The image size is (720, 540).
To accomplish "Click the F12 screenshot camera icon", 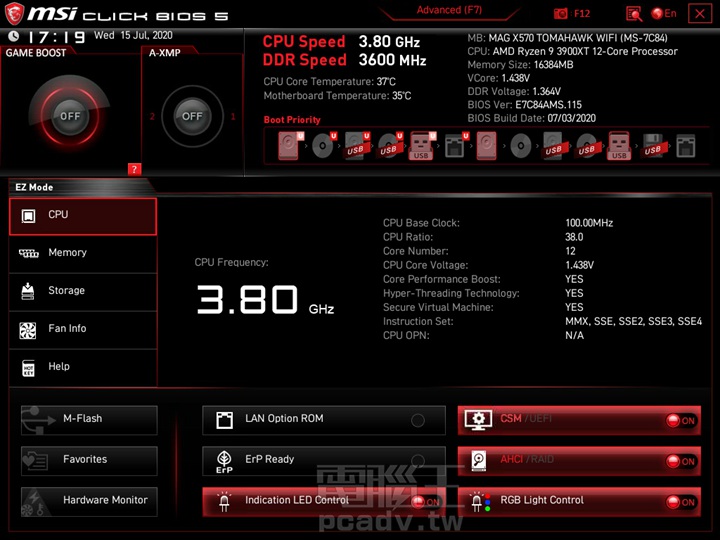I will (x=561, y=14).
